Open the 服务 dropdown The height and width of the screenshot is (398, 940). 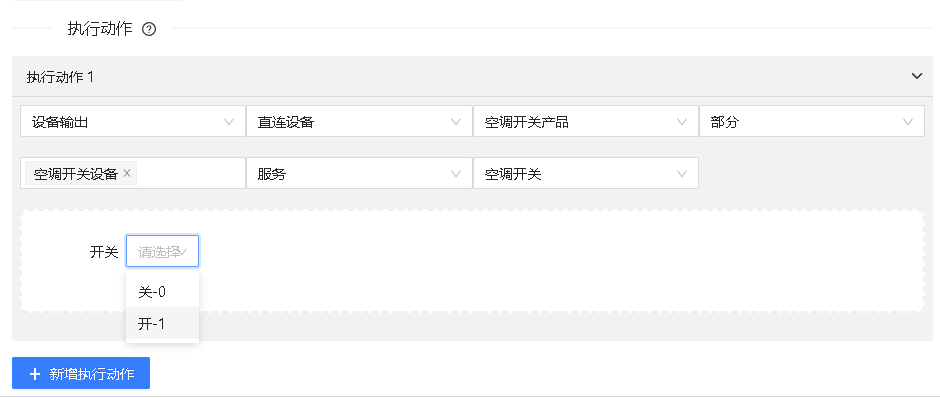tap(359, 173)
